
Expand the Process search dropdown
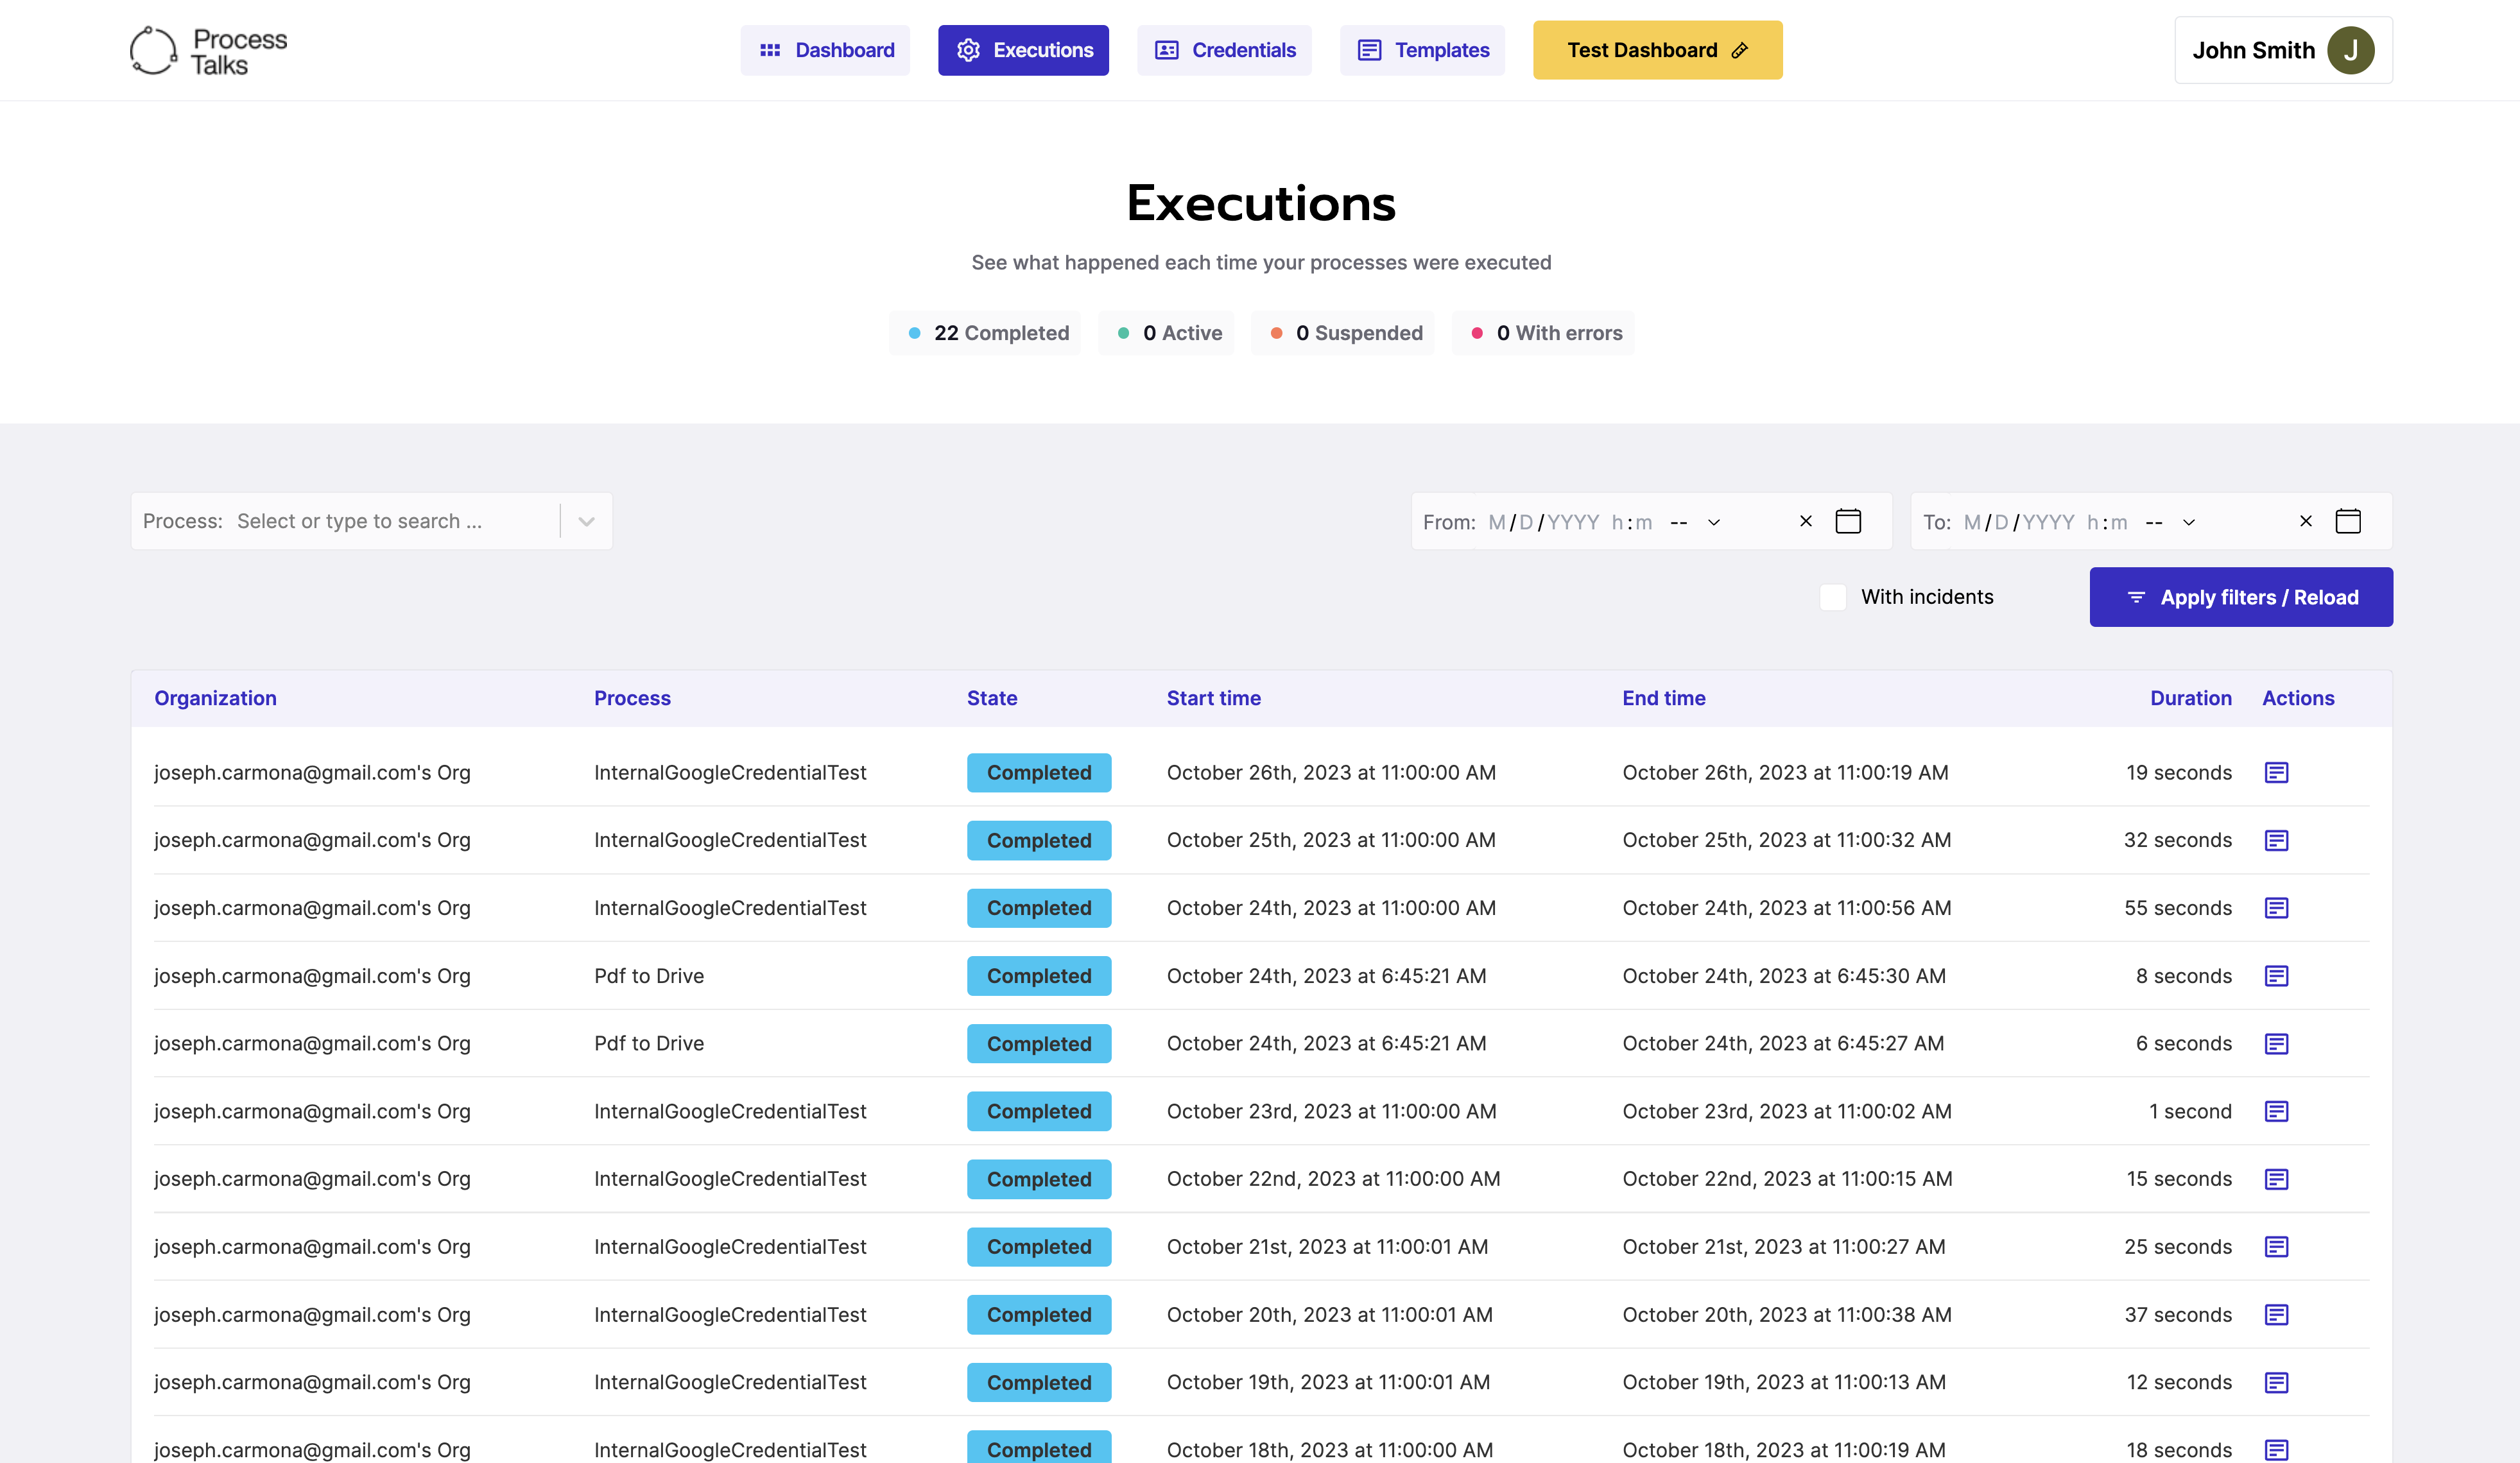click(x=587, y=521)
